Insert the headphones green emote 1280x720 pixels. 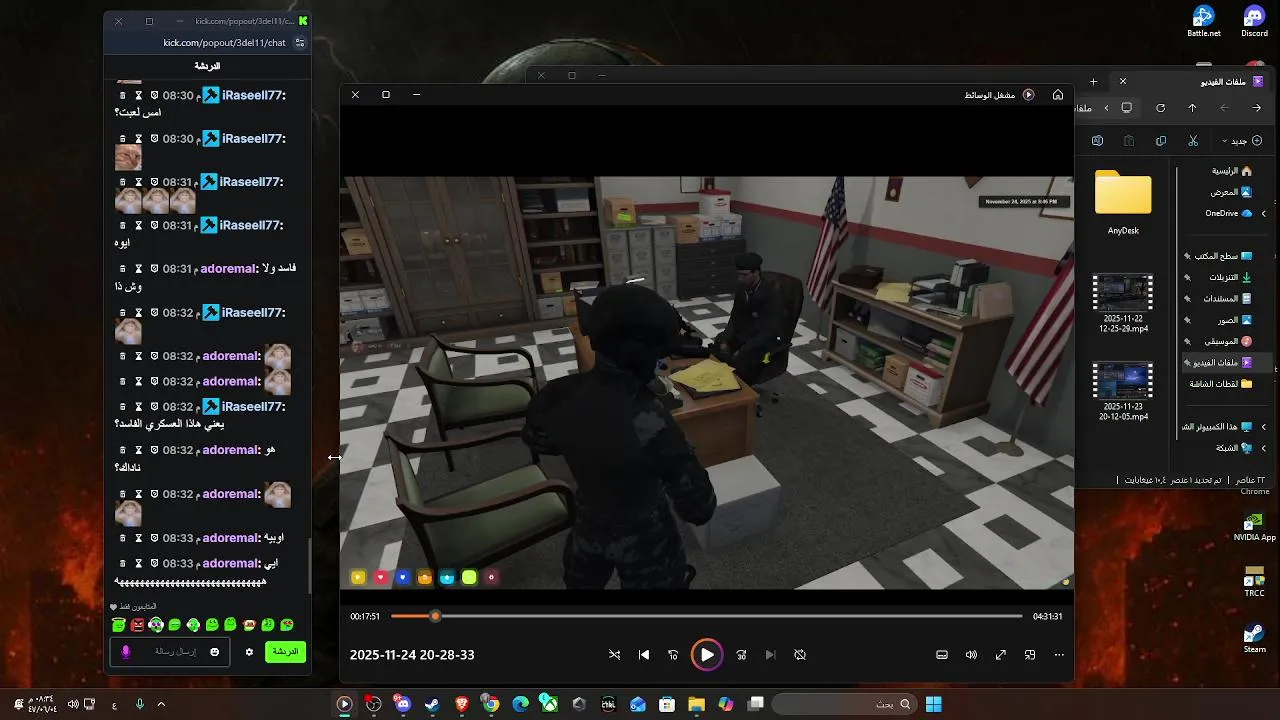point(156,625)
